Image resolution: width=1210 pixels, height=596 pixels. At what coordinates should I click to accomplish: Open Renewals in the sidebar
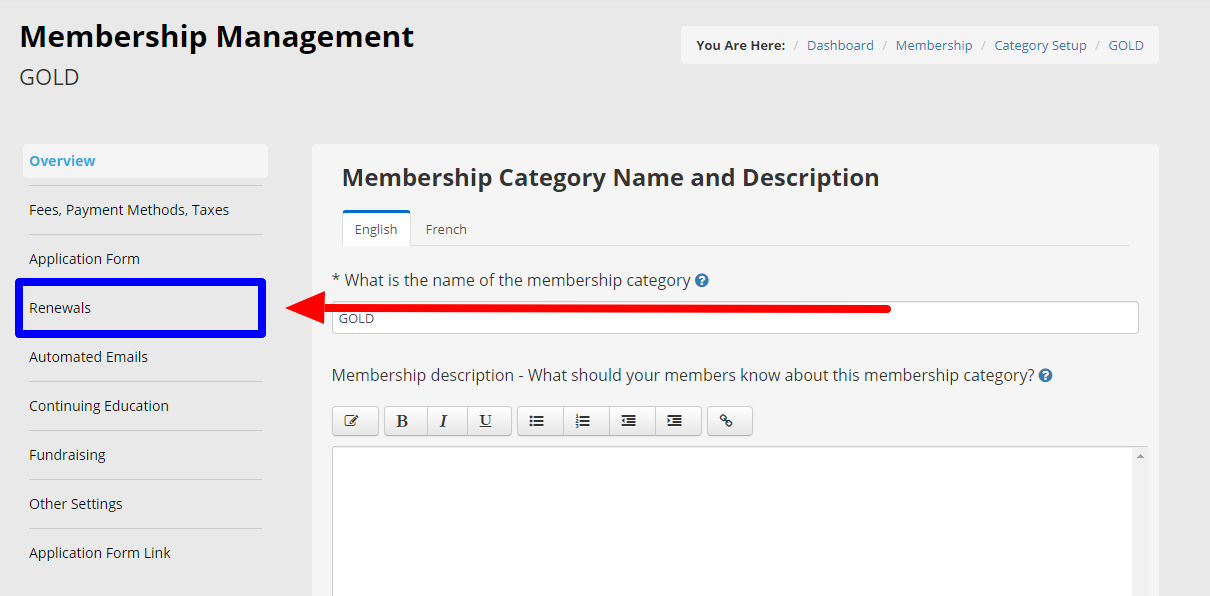pos(140,308)
